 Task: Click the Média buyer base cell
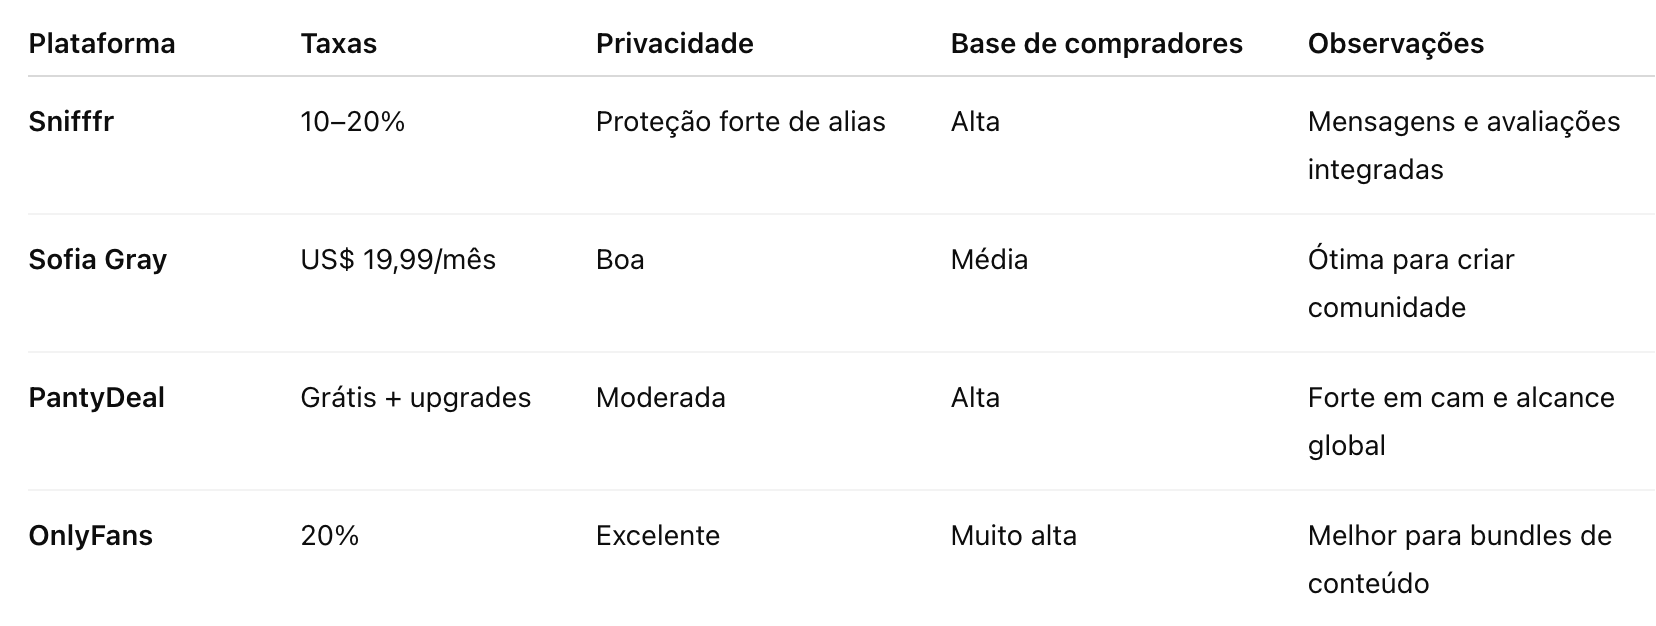[989, 260]
